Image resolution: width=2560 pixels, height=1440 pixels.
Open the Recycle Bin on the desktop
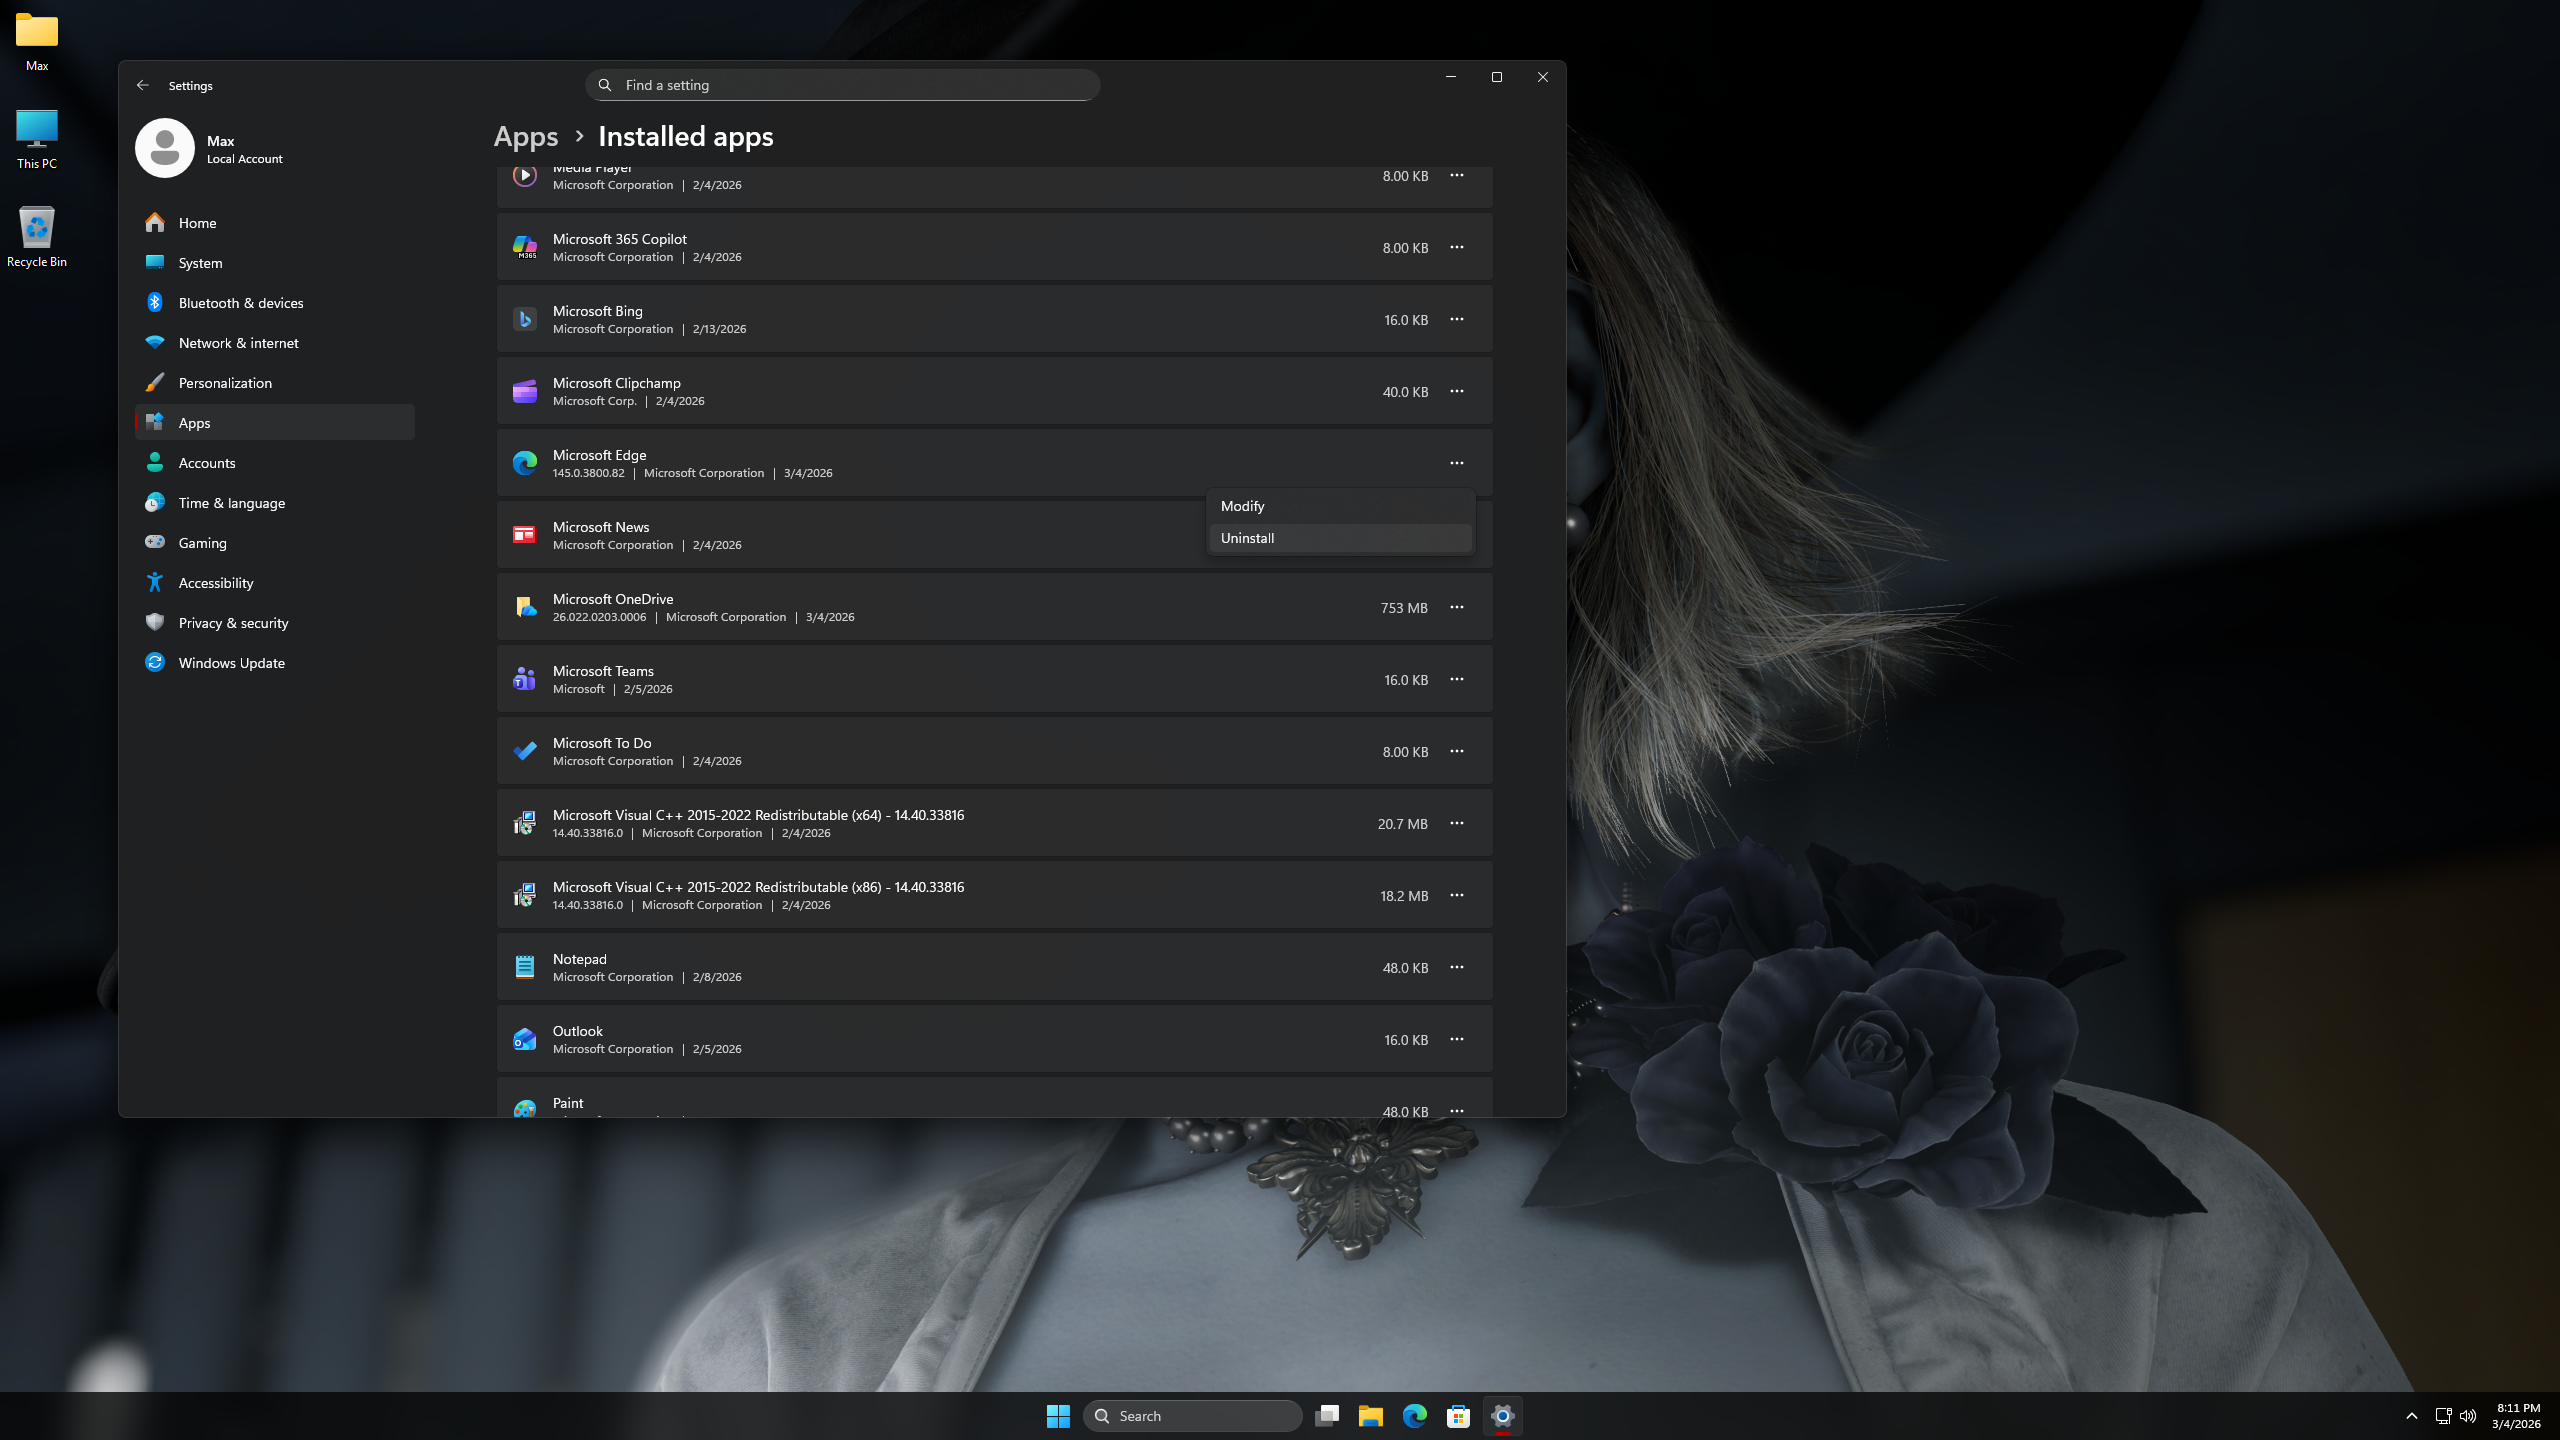tap(37, 237)
